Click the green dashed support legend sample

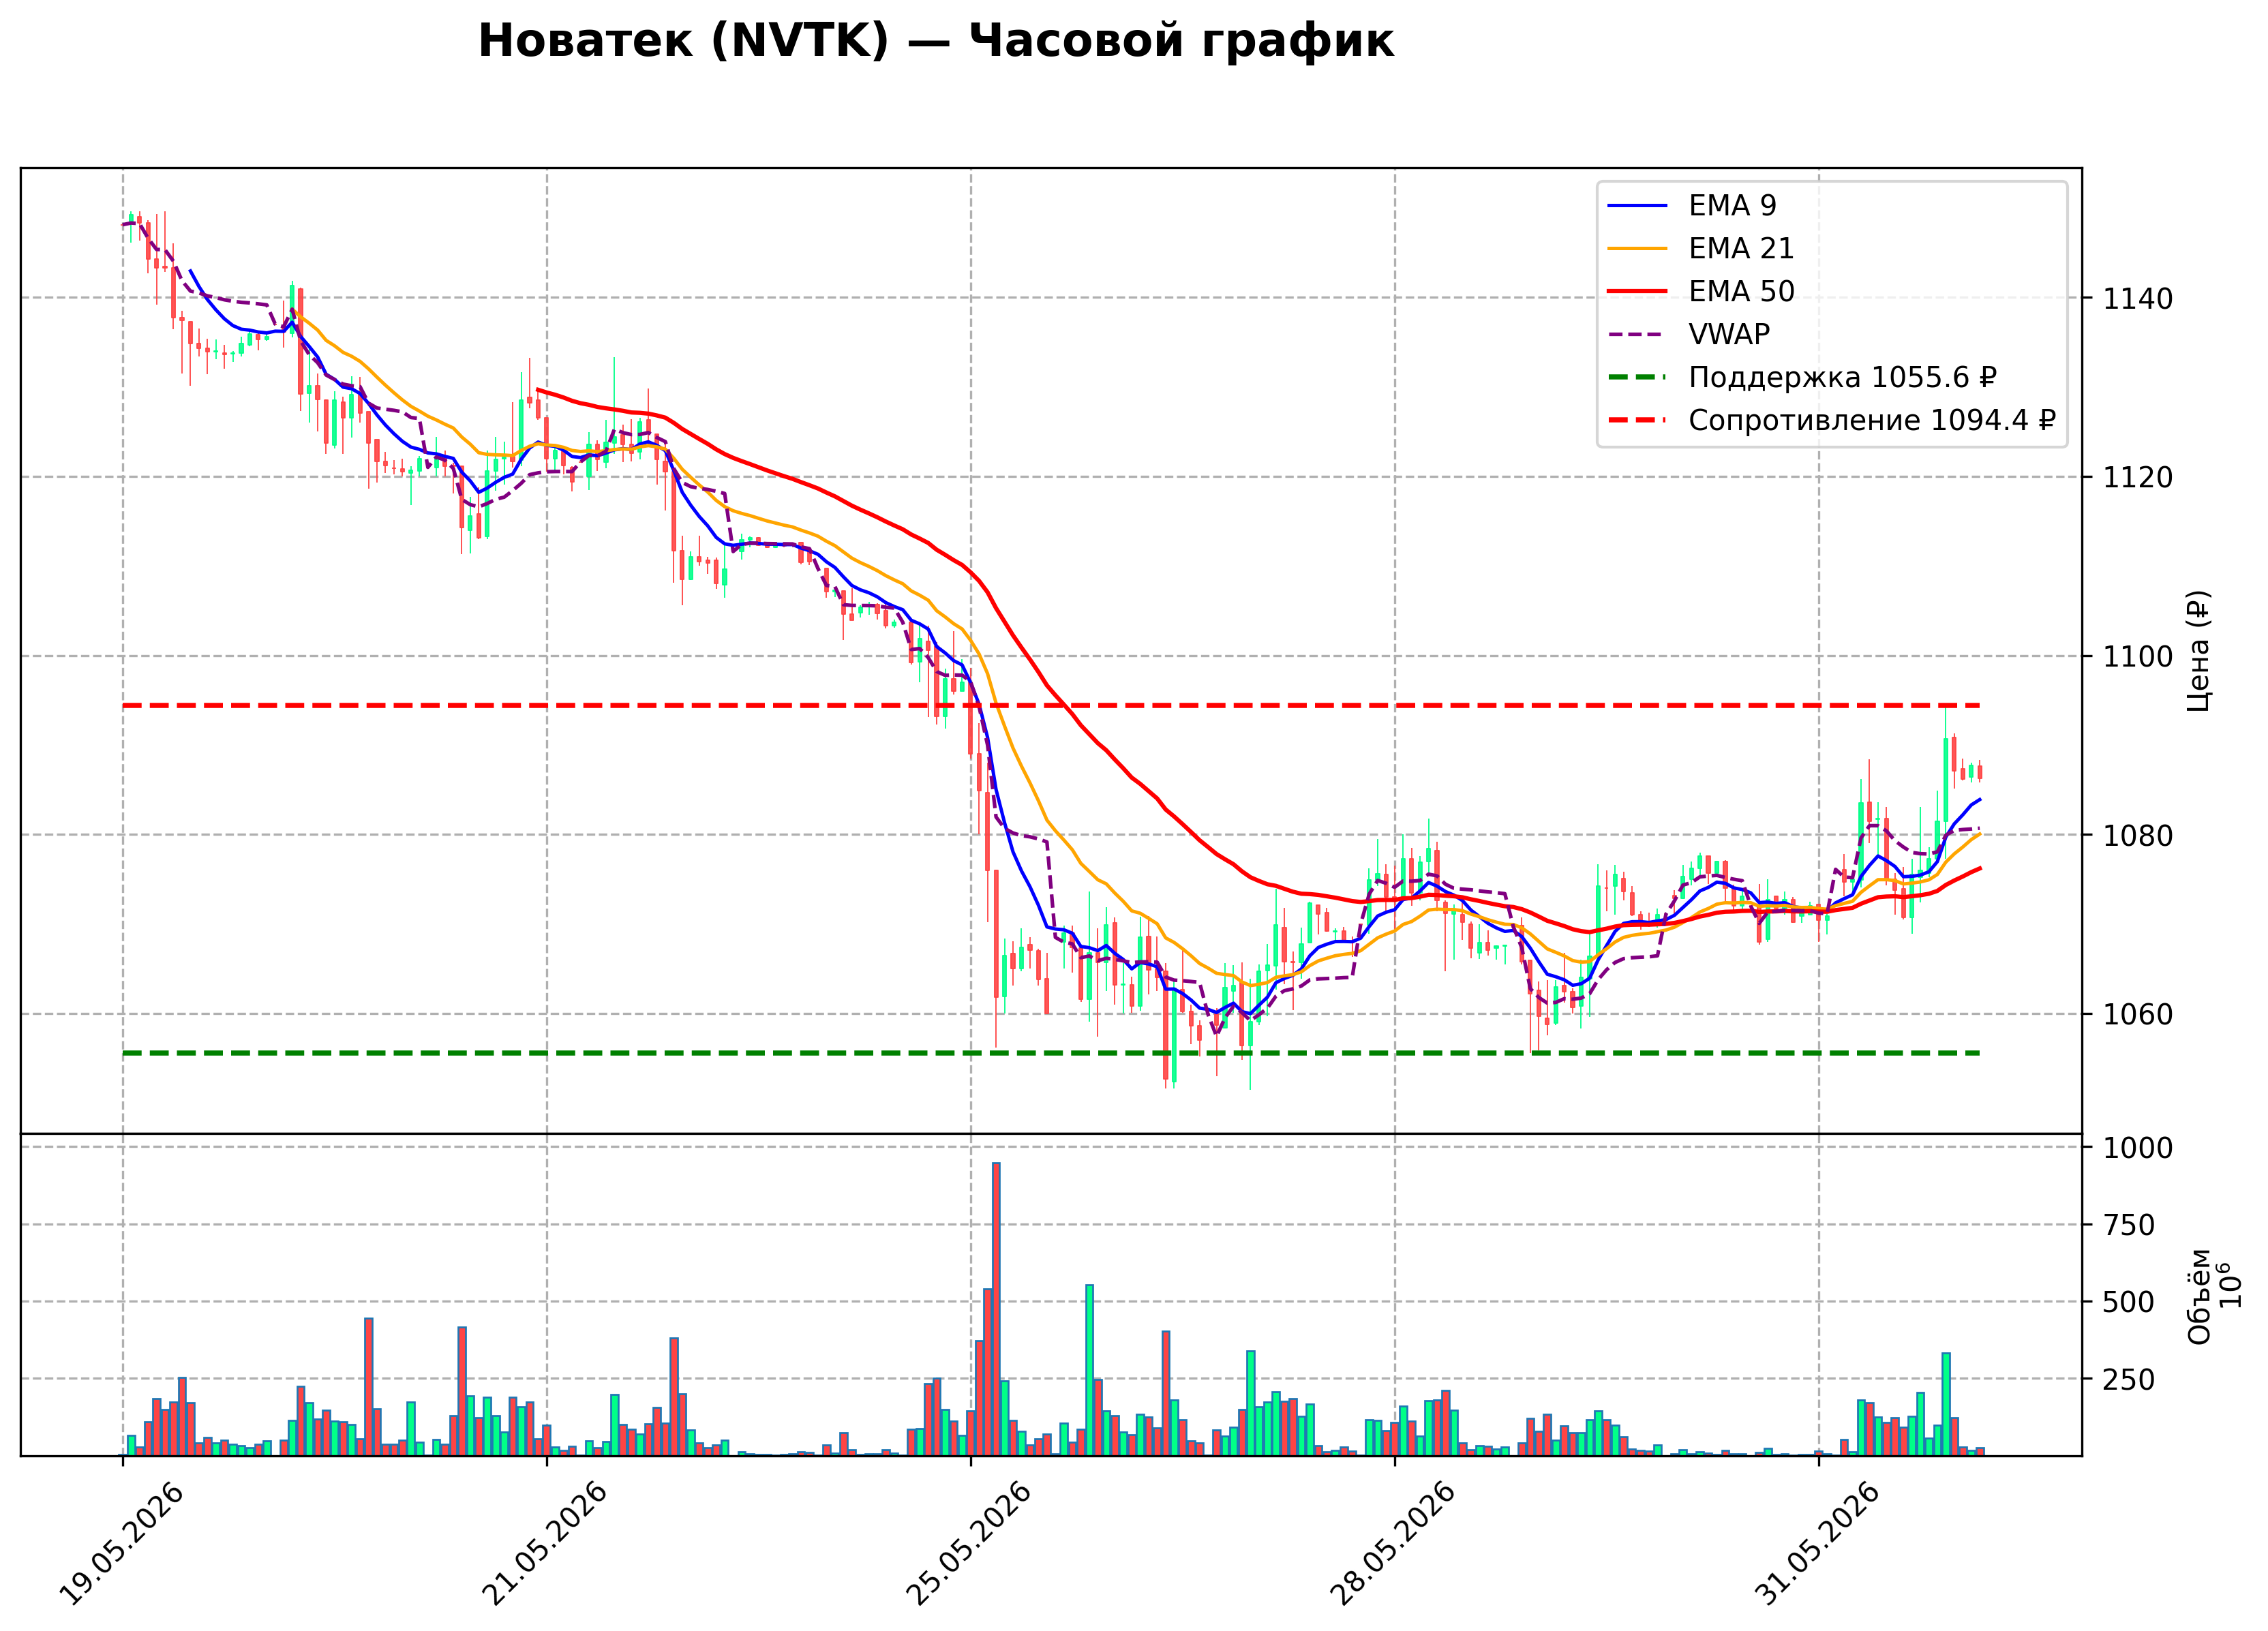click(x=1637, y=378)
